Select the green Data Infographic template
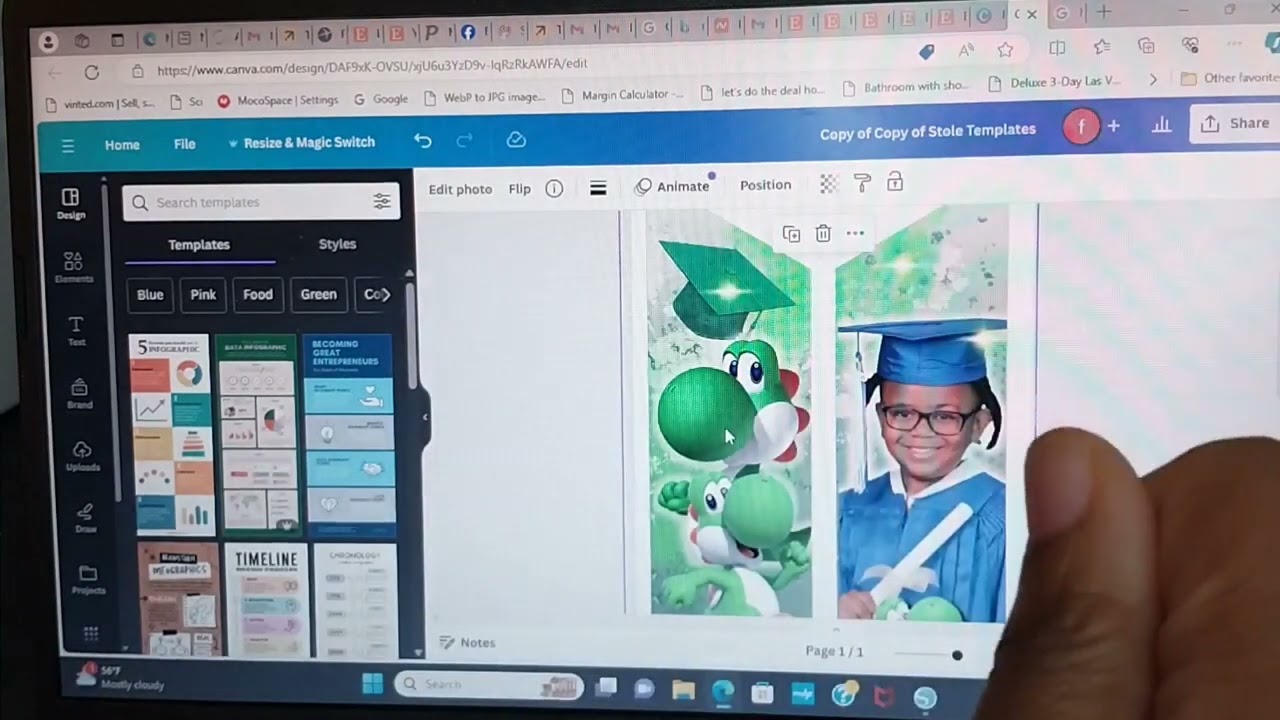The image size is (1280, 720). tap(258, 434)
